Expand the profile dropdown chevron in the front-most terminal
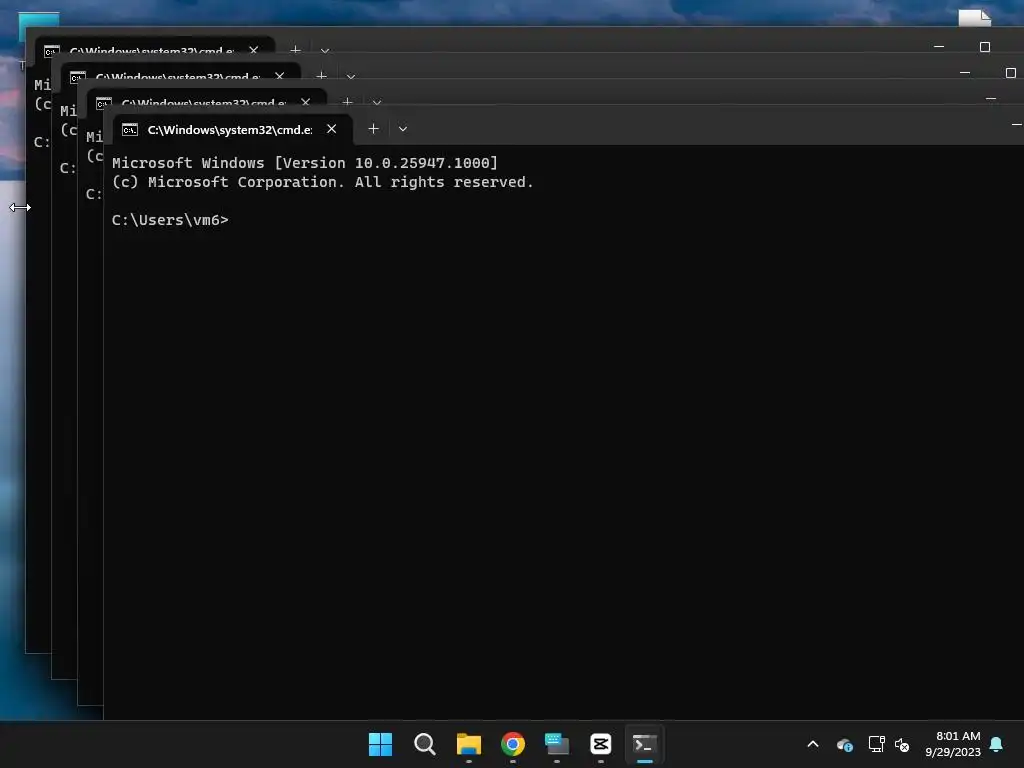Screen dimensions: 1024x768 (403, 129)
